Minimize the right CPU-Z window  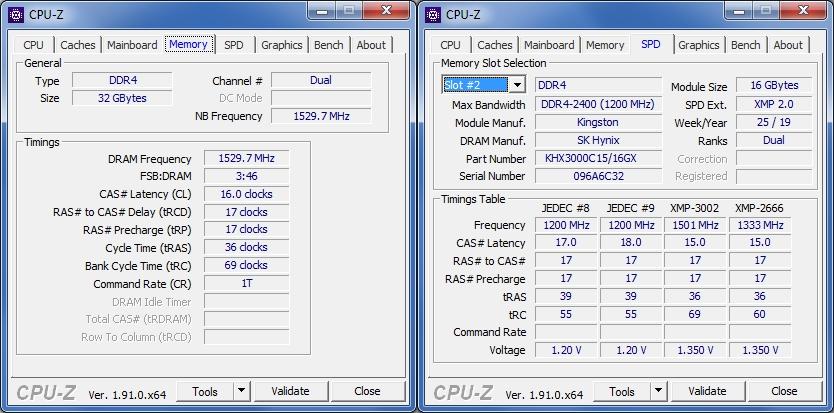pos(739,11)
